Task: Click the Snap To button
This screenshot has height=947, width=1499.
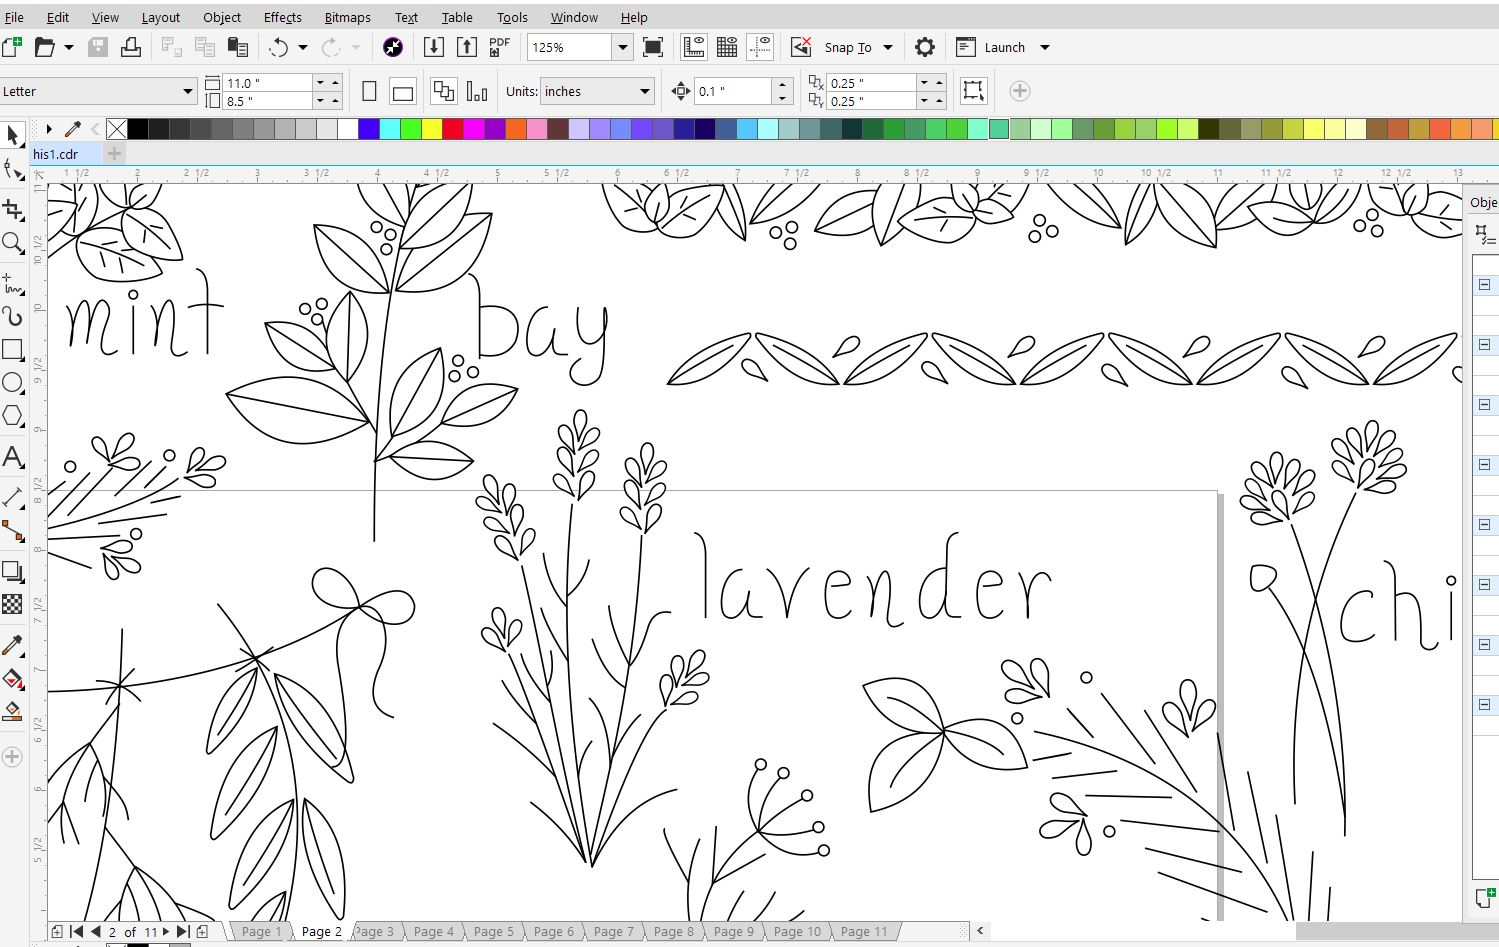Action: [847, 47]
